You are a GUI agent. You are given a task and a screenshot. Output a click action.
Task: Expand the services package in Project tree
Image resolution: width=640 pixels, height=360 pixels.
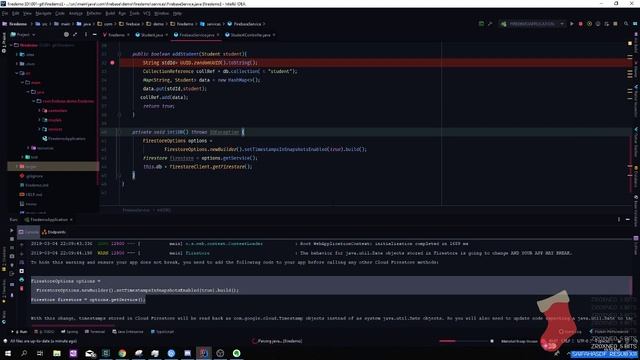pos(40,129)
